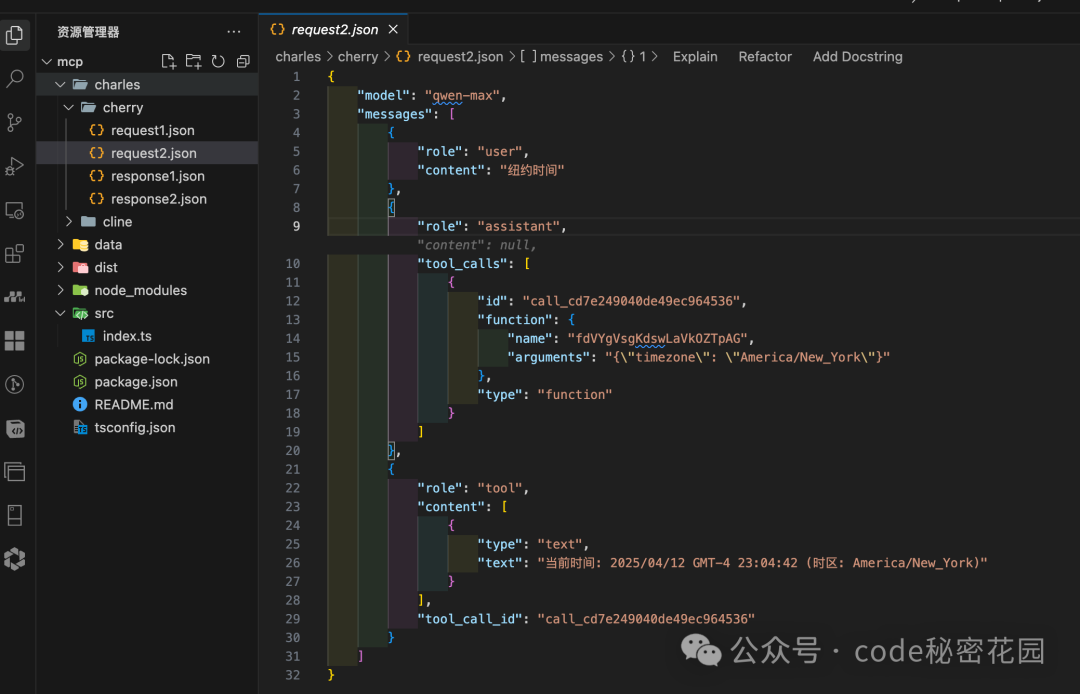Image resolution: width=1080 pixels, height=694 pixels.
Task: Click the four-squares grid activity bar icon
Action: point(14,341)
